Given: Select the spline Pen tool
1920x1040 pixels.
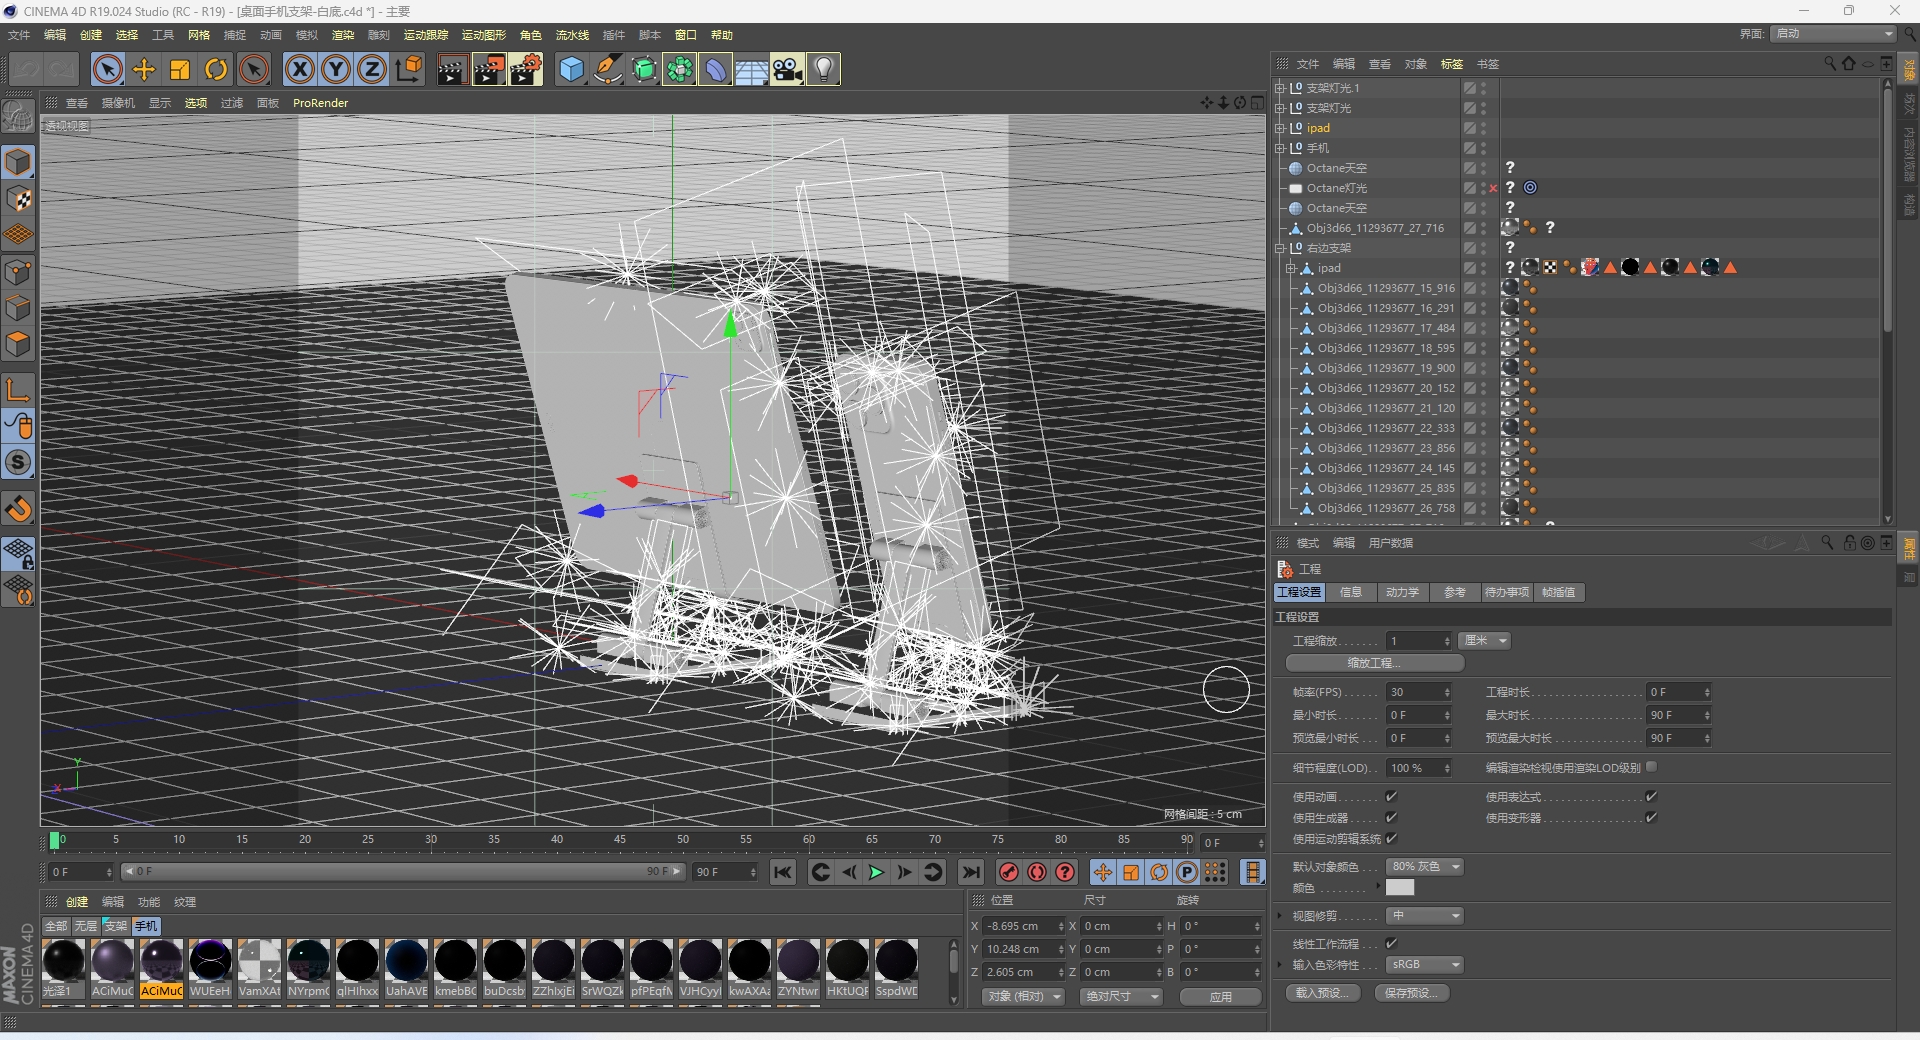Looking at the screenshot, I should [x=607, y=69].
